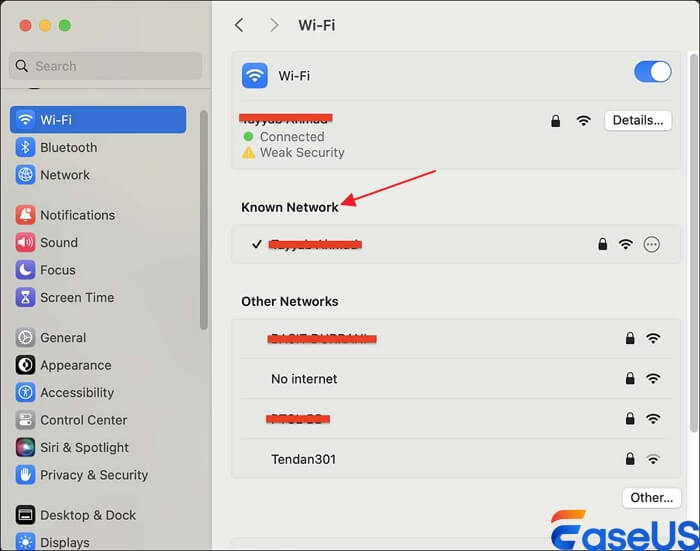Click the Appearance icon in sidebar
The width and height of the screenshot is (700, 551).
coord(25,365)
